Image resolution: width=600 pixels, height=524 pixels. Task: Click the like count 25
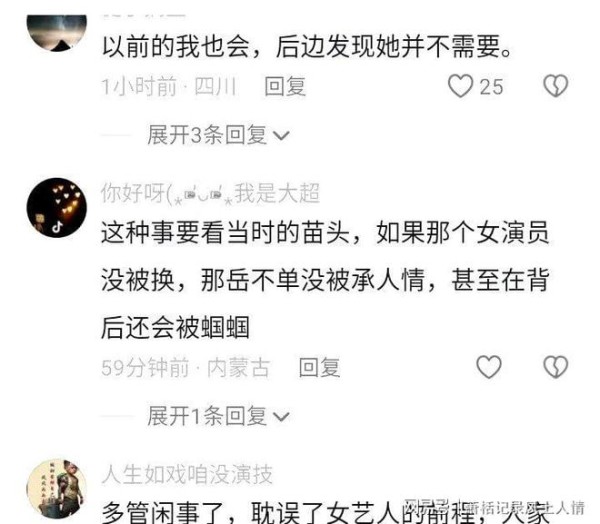(x=491, y=87)
